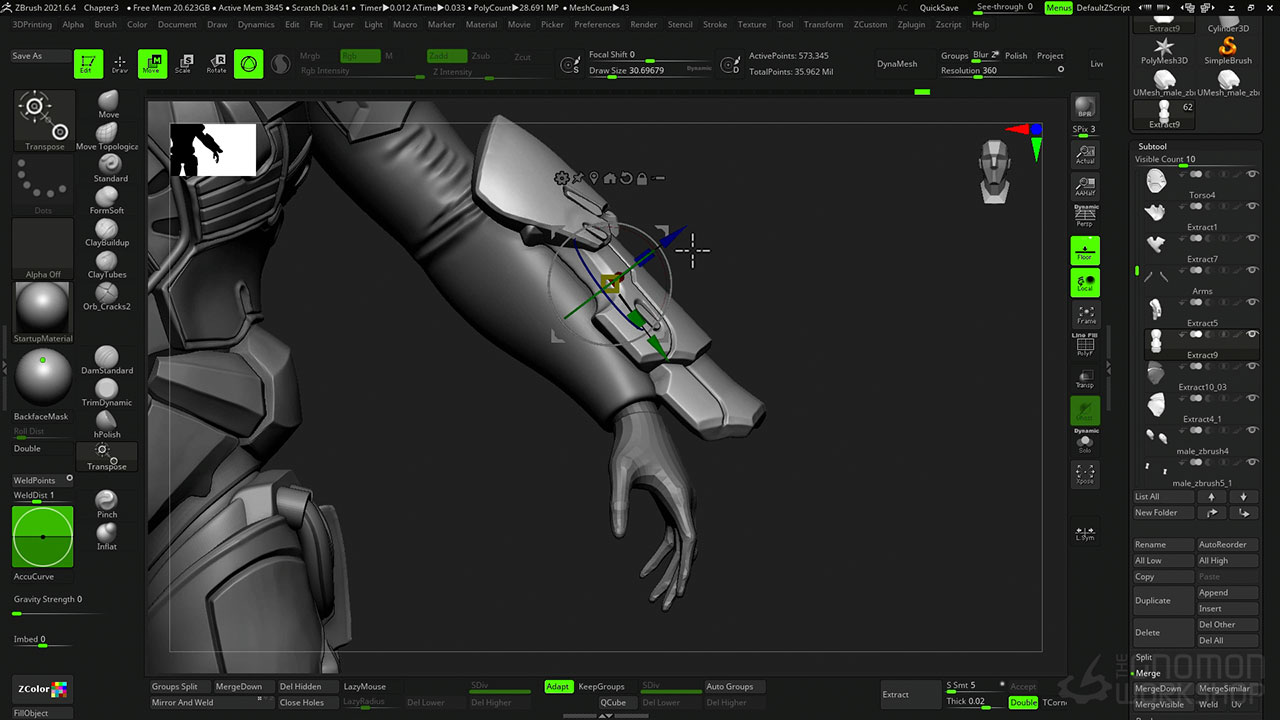Screen dimensions: 1280x720
Task: Toggle the Floor grid off
Action: [1085, 251]
